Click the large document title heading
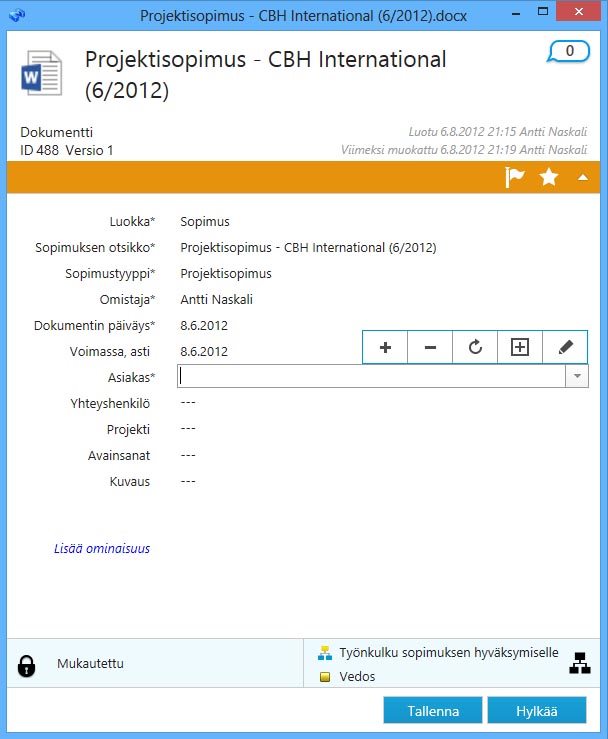Screen dimensions: 608x739 click(x=265, y=75)
